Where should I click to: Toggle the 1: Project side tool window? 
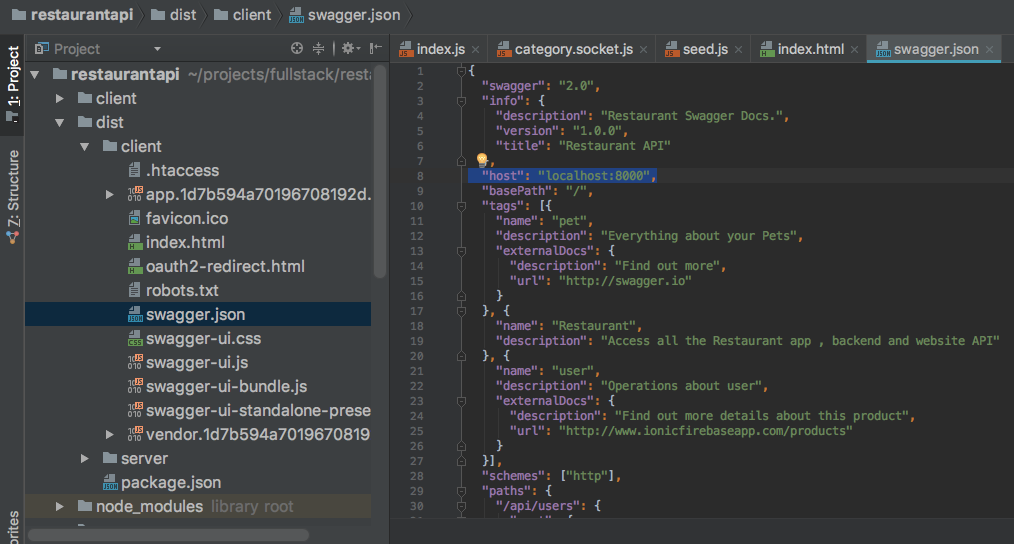click(12, 84)
